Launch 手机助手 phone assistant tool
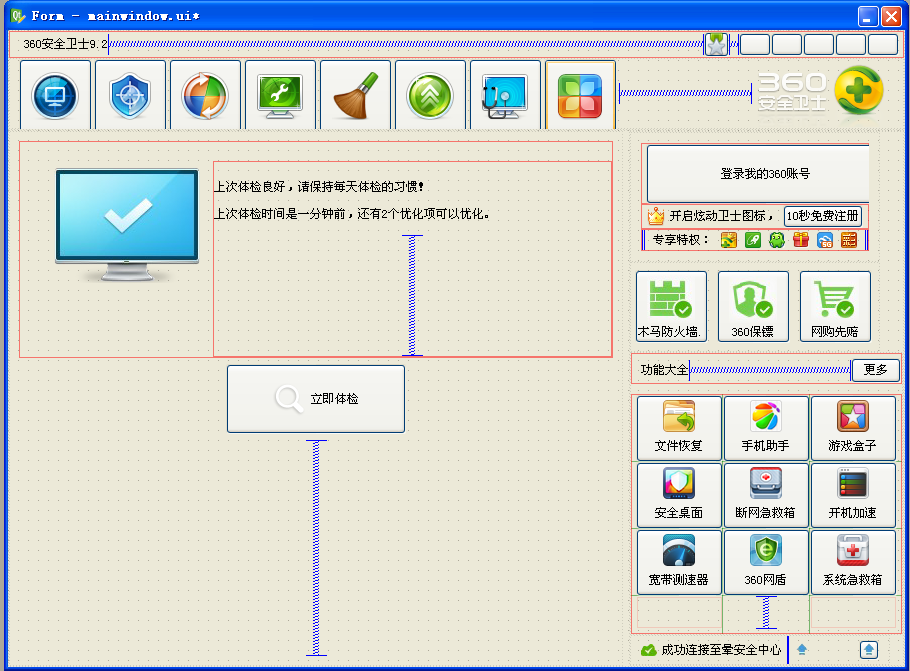The height and width of the screenshot is (671, 910). [766, 428]
